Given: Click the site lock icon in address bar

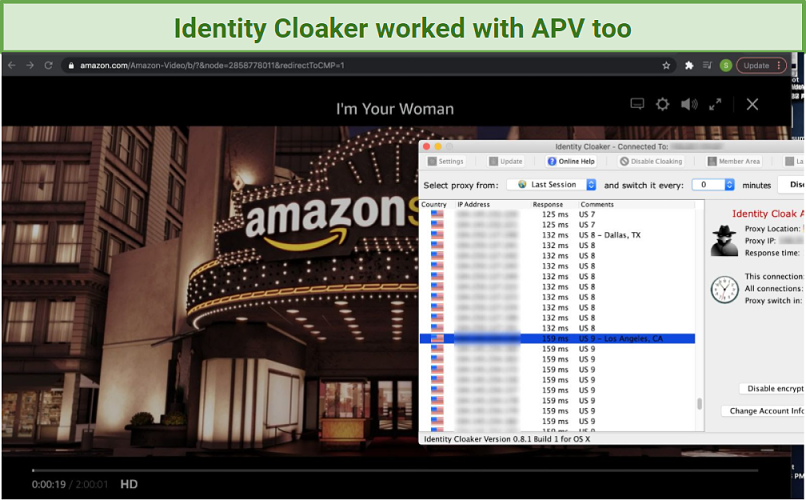Looking at the screenshot, I should (71, 65).
